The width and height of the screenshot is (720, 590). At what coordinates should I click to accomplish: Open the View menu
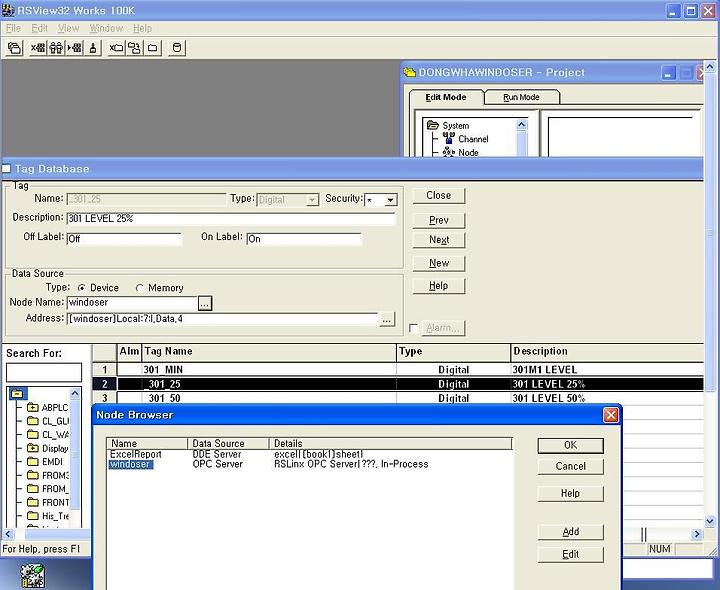pos(68,28)
